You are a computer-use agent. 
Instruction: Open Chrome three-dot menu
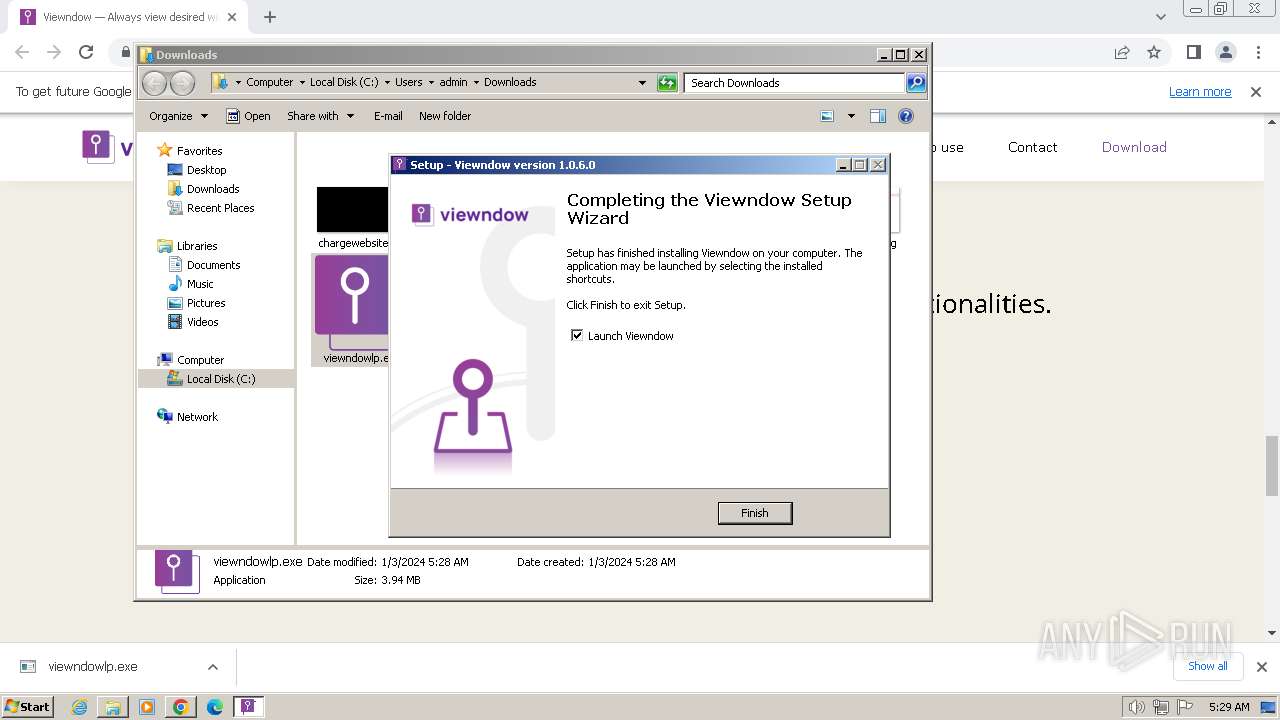1257,52
